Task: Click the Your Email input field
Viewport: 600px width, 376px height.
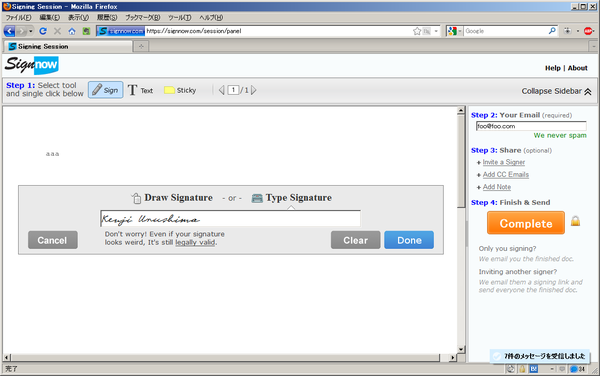Action: (531, 126)
